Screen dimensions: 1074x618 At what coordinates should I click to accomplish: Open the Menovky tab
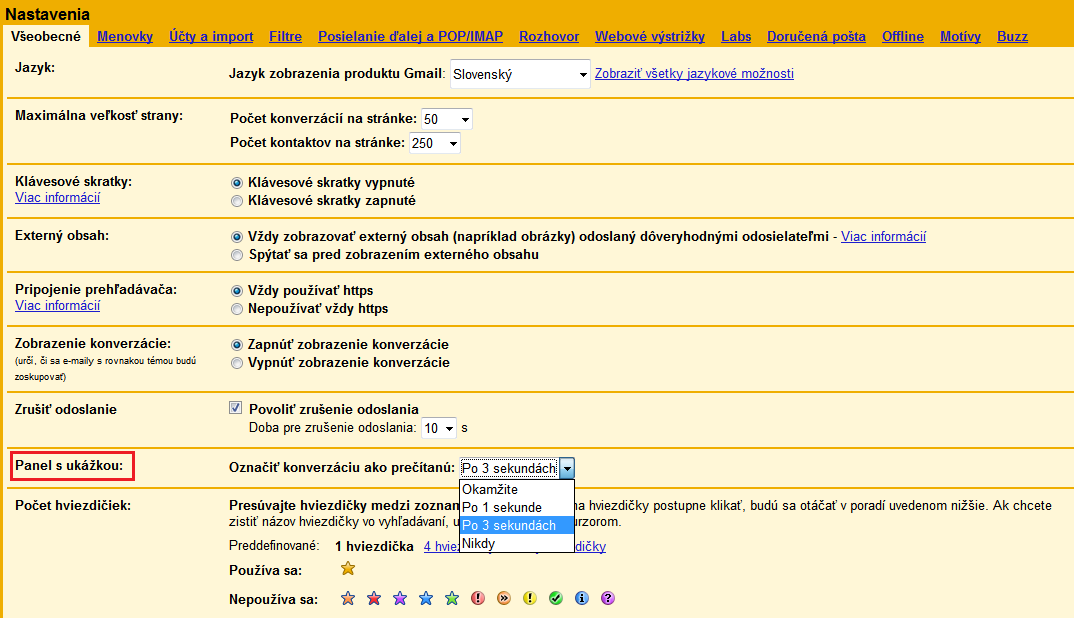tap(125, 36)
